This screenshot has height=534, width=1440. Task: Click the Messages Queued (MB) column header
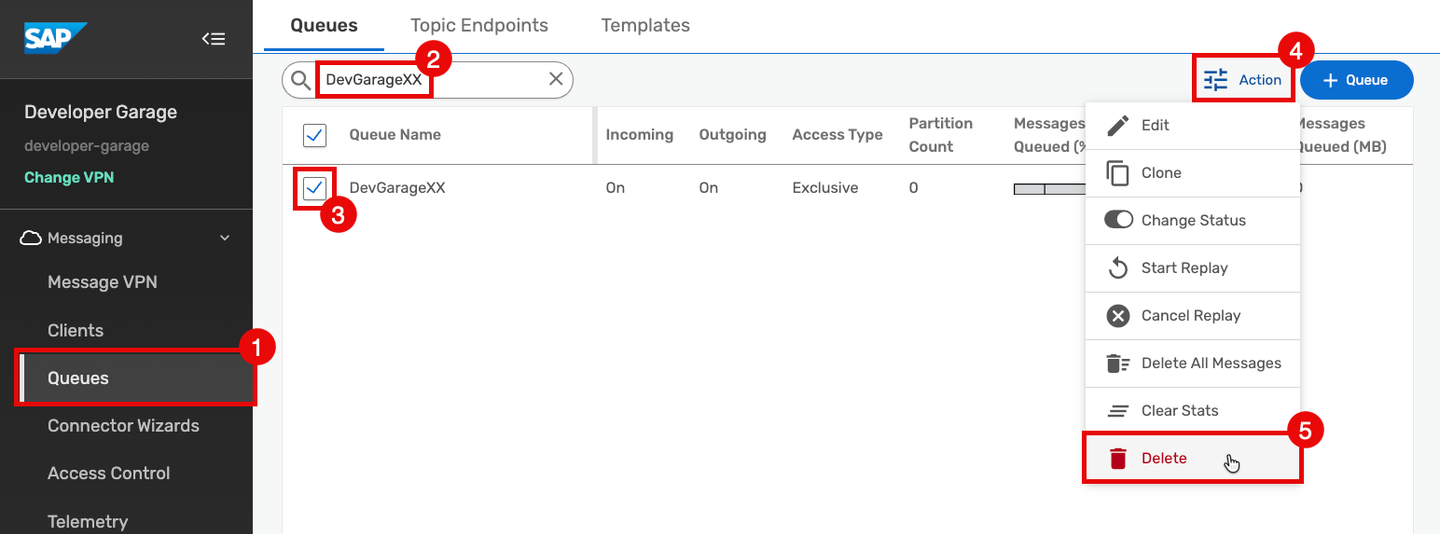[x=1342, y=134]
